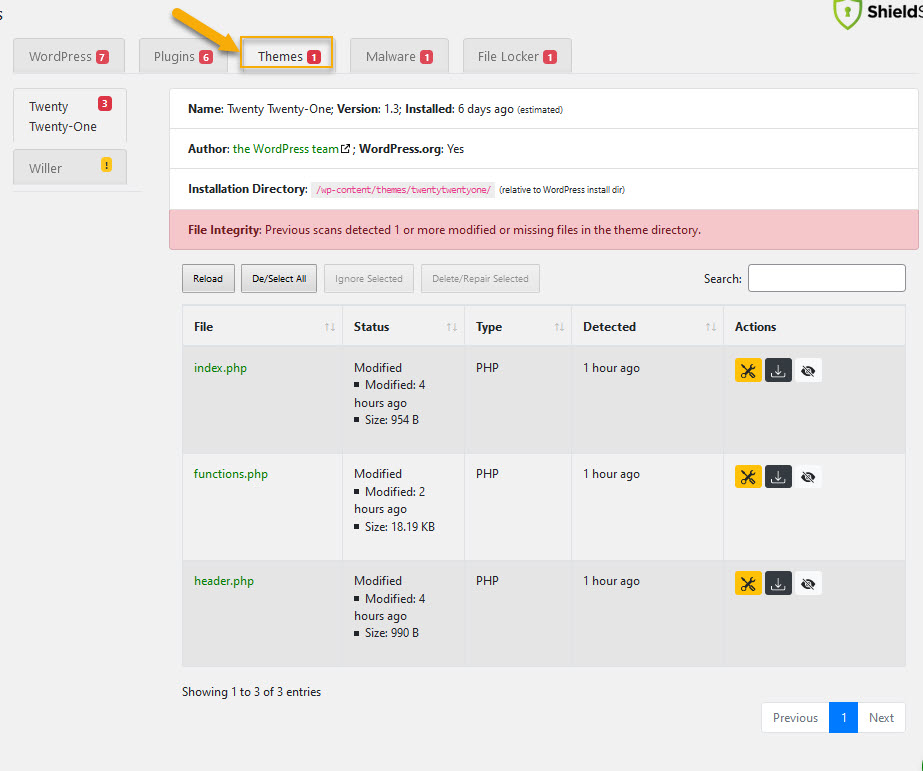
Task: Open the File Locker tab
Action: tap(517, 57)
